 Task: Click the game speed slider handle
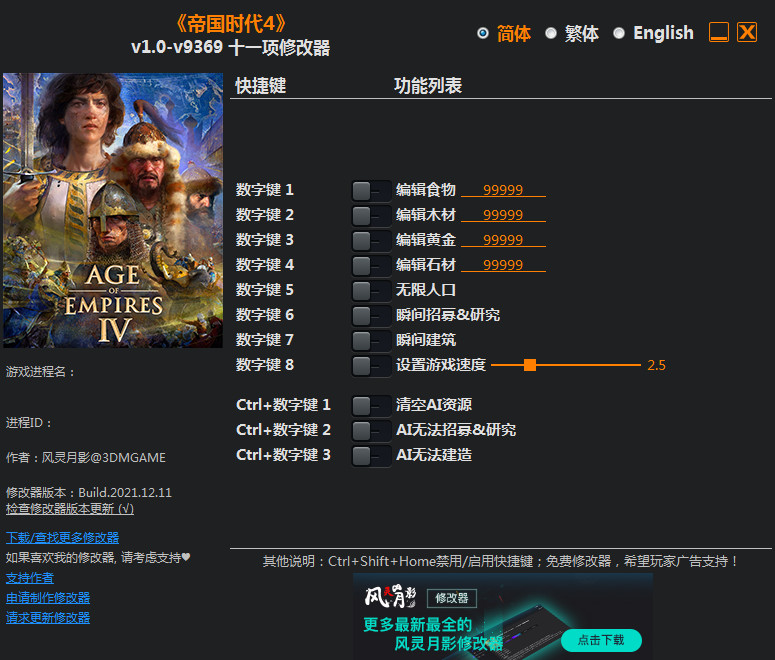pyautogui.click(x=530, y=365)
